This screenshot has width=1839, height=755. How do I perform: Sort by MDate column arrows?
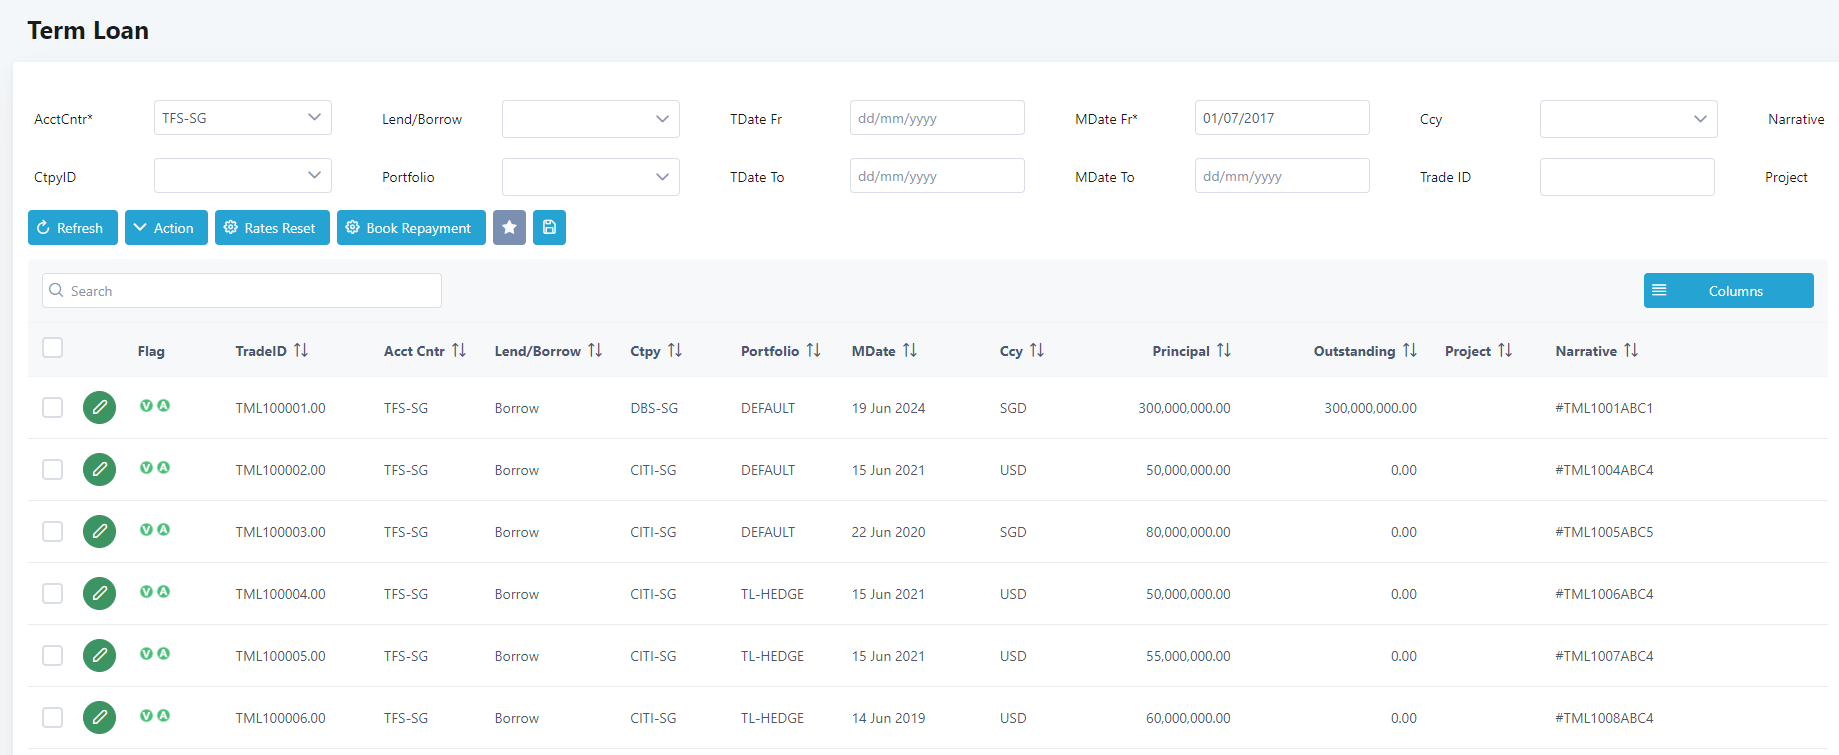point(910,351)
